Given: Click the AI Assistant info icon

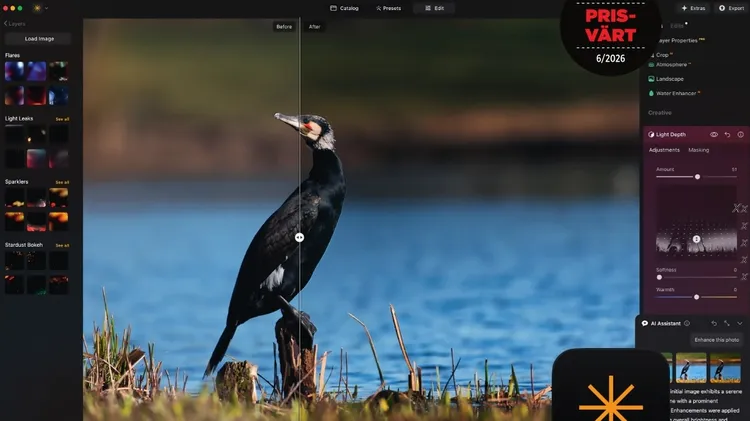Looking at the screenshot, I should tap(687, 323).
